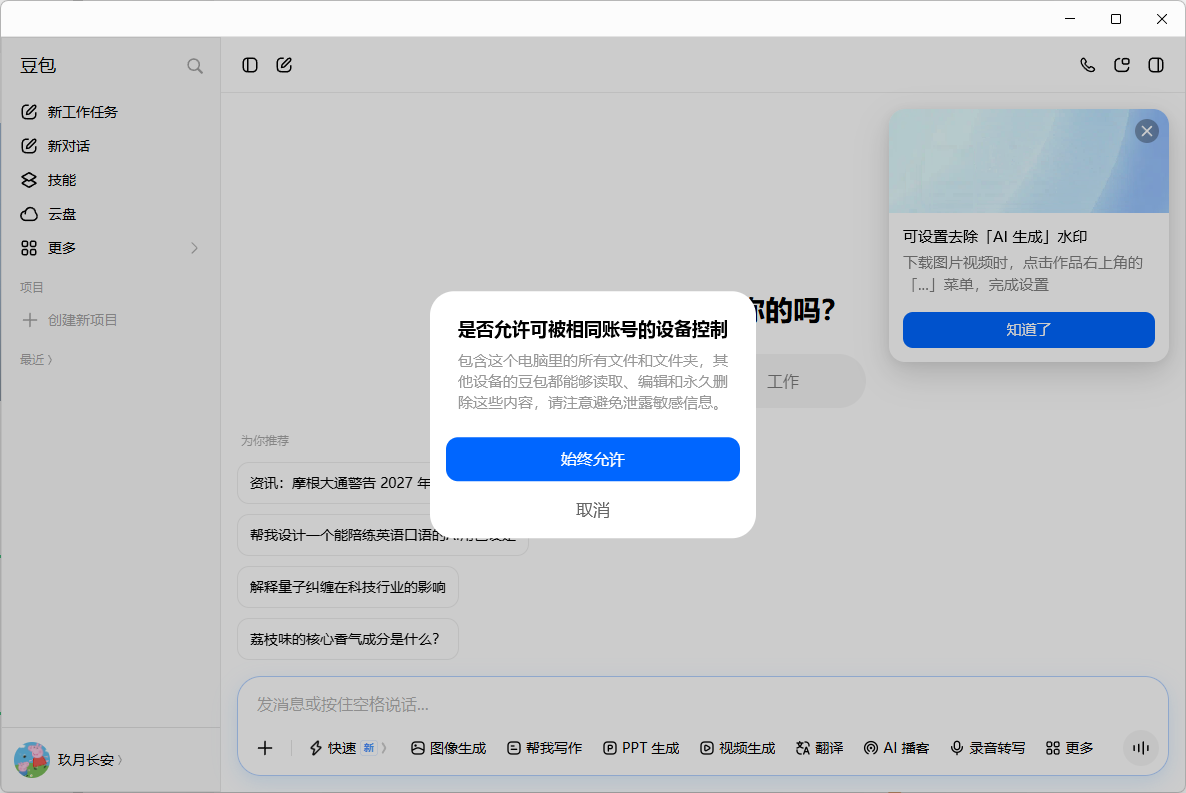Image resolution: width=1186 pixels, height=793 pixels.
Task: Select suggestion 解释量子纠缠在科技行业的影响
Action: click(x=348, y=587)
